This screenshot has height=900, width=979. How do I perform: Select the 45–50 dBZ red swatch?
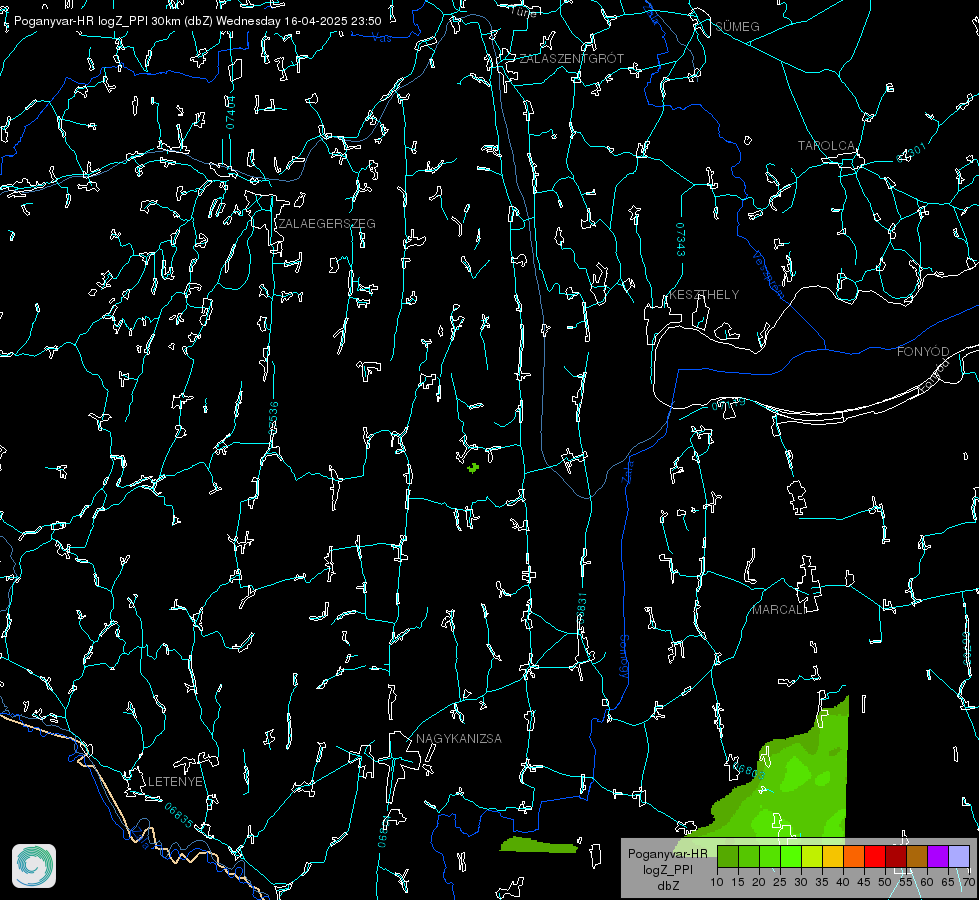(x=875, y=856)
